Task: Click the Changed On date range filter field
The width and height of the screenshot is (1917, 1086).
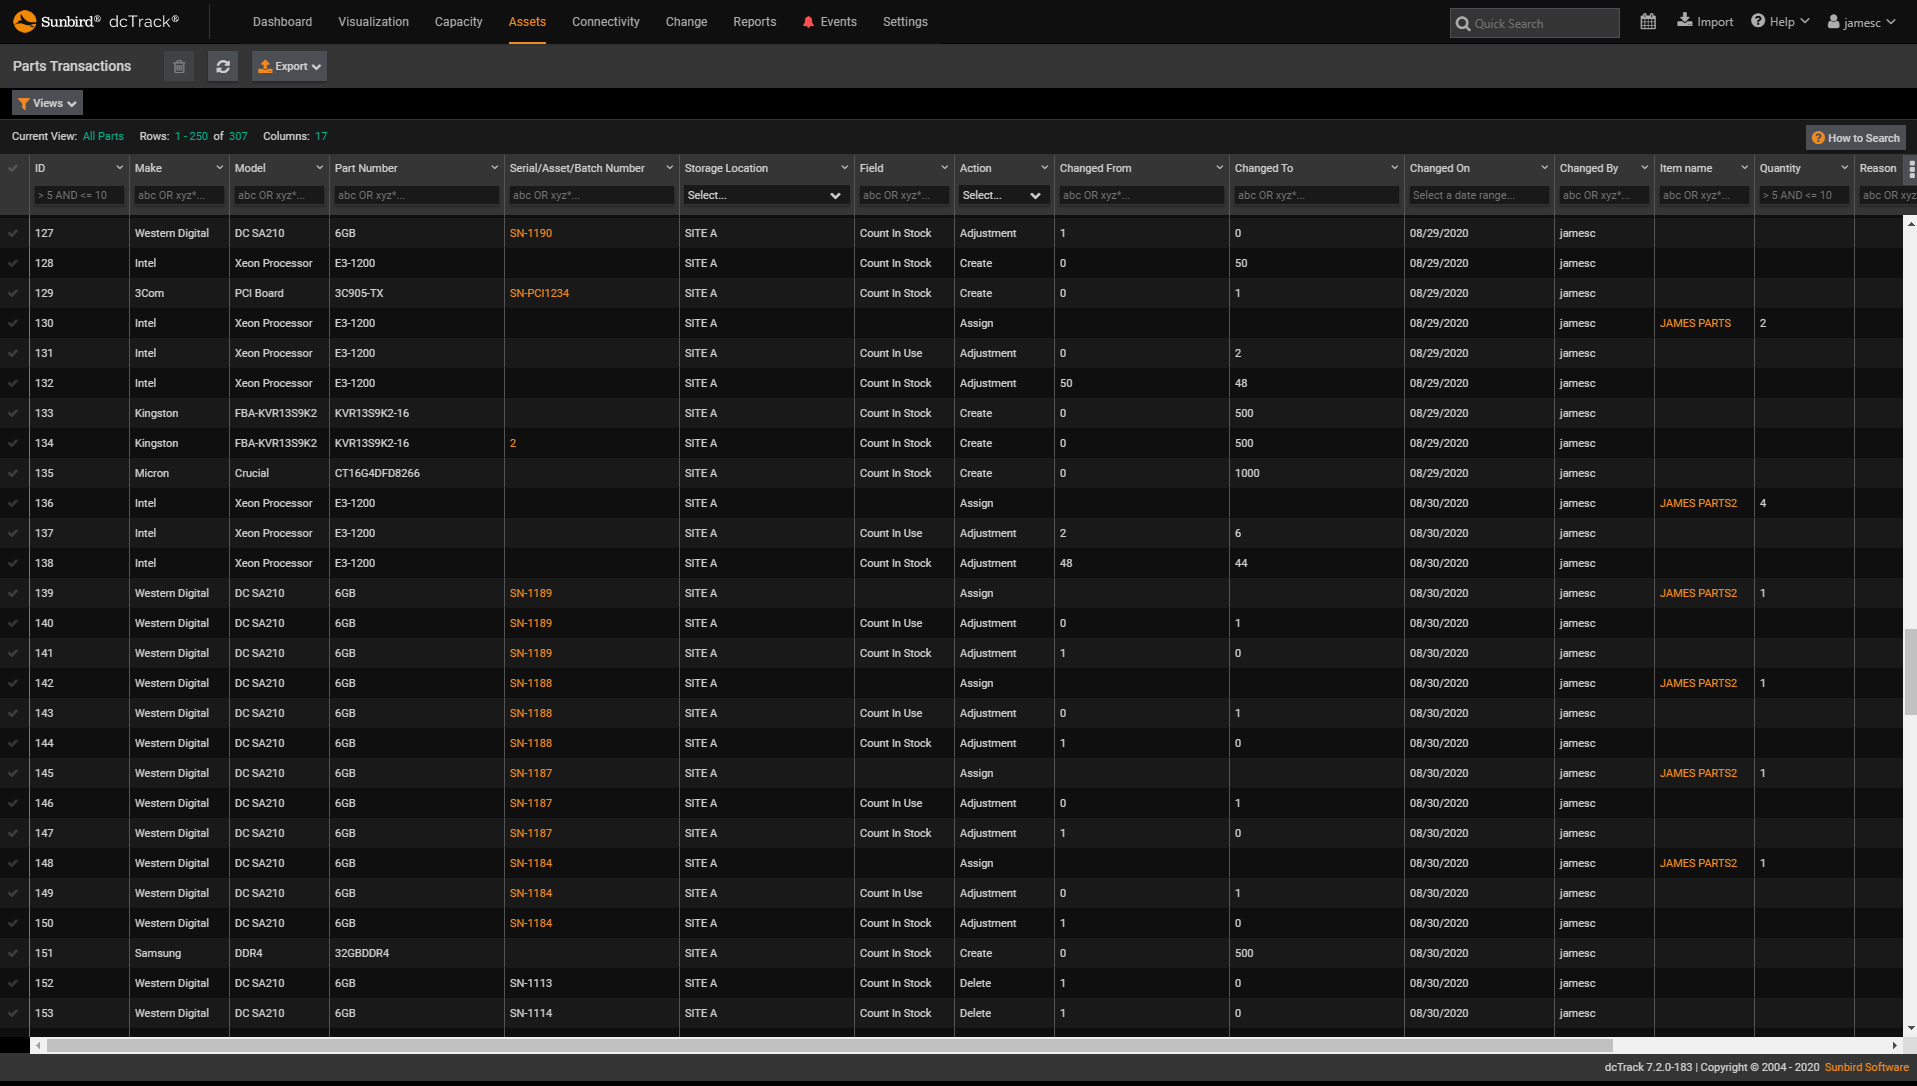Action: pos(1478,195)
